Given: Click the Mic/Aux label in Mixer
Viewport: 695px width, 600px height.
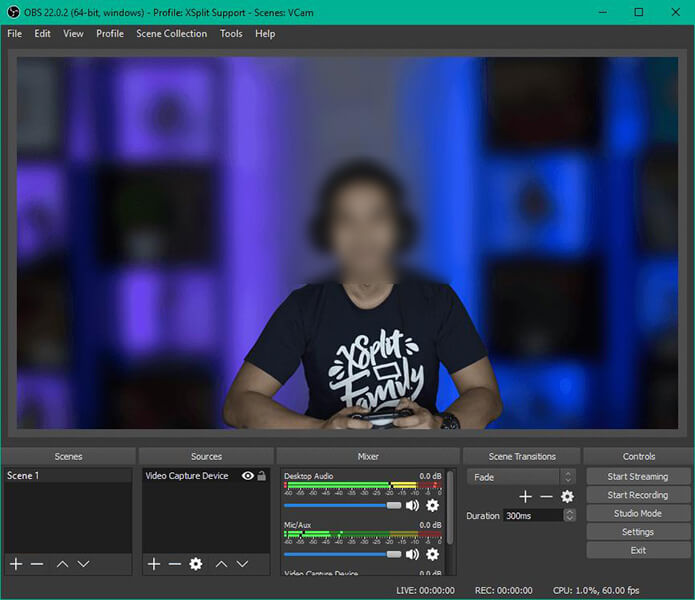Looking at the screenshot, I should point(297,525).
